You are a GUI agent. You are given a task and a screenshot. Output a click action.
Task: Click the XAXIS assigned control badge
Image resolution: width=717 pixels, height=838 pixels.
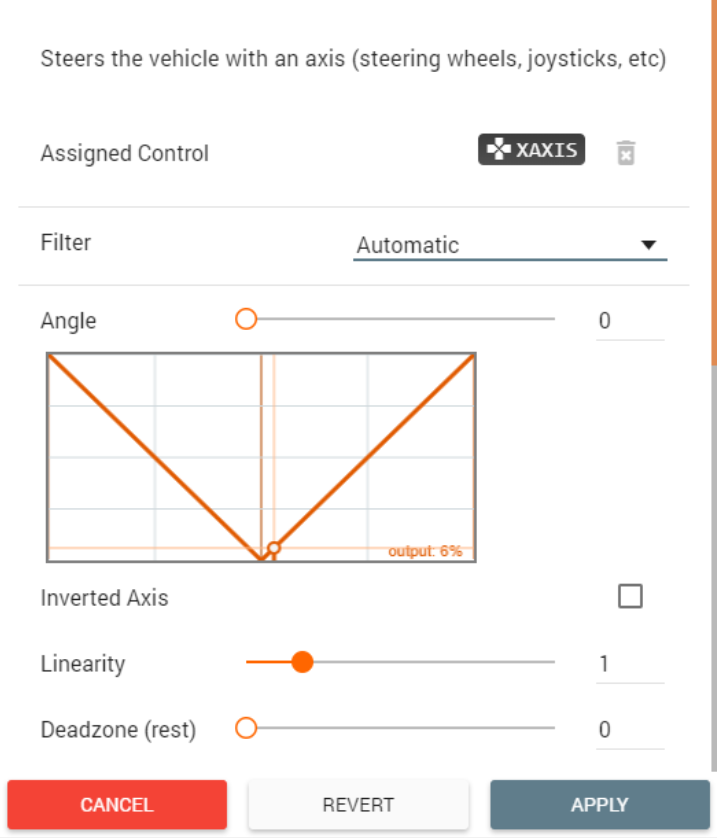(x=531, y=150)
